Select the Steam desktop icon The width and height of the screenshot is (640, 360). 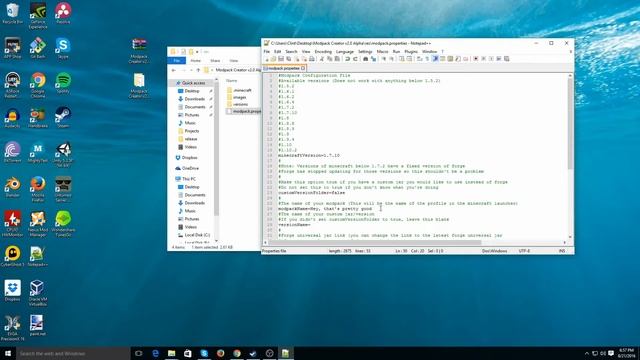pyautogui.click(x=63, y=118)
